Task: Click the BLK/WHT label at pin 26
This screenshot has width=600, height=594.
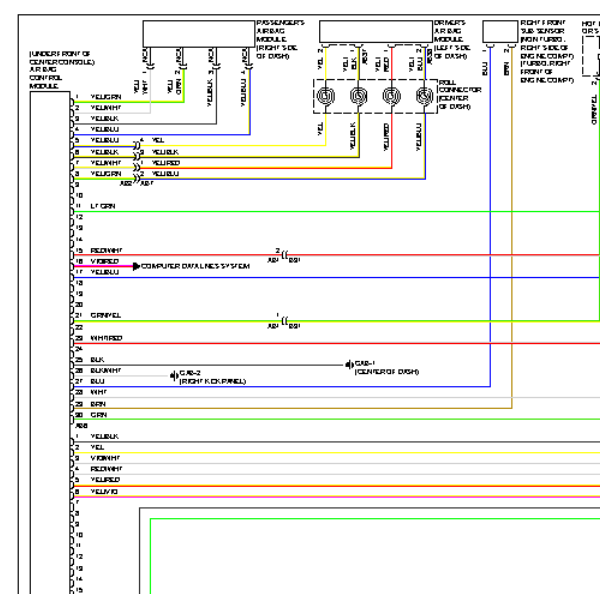Action: tap(106, 370)
